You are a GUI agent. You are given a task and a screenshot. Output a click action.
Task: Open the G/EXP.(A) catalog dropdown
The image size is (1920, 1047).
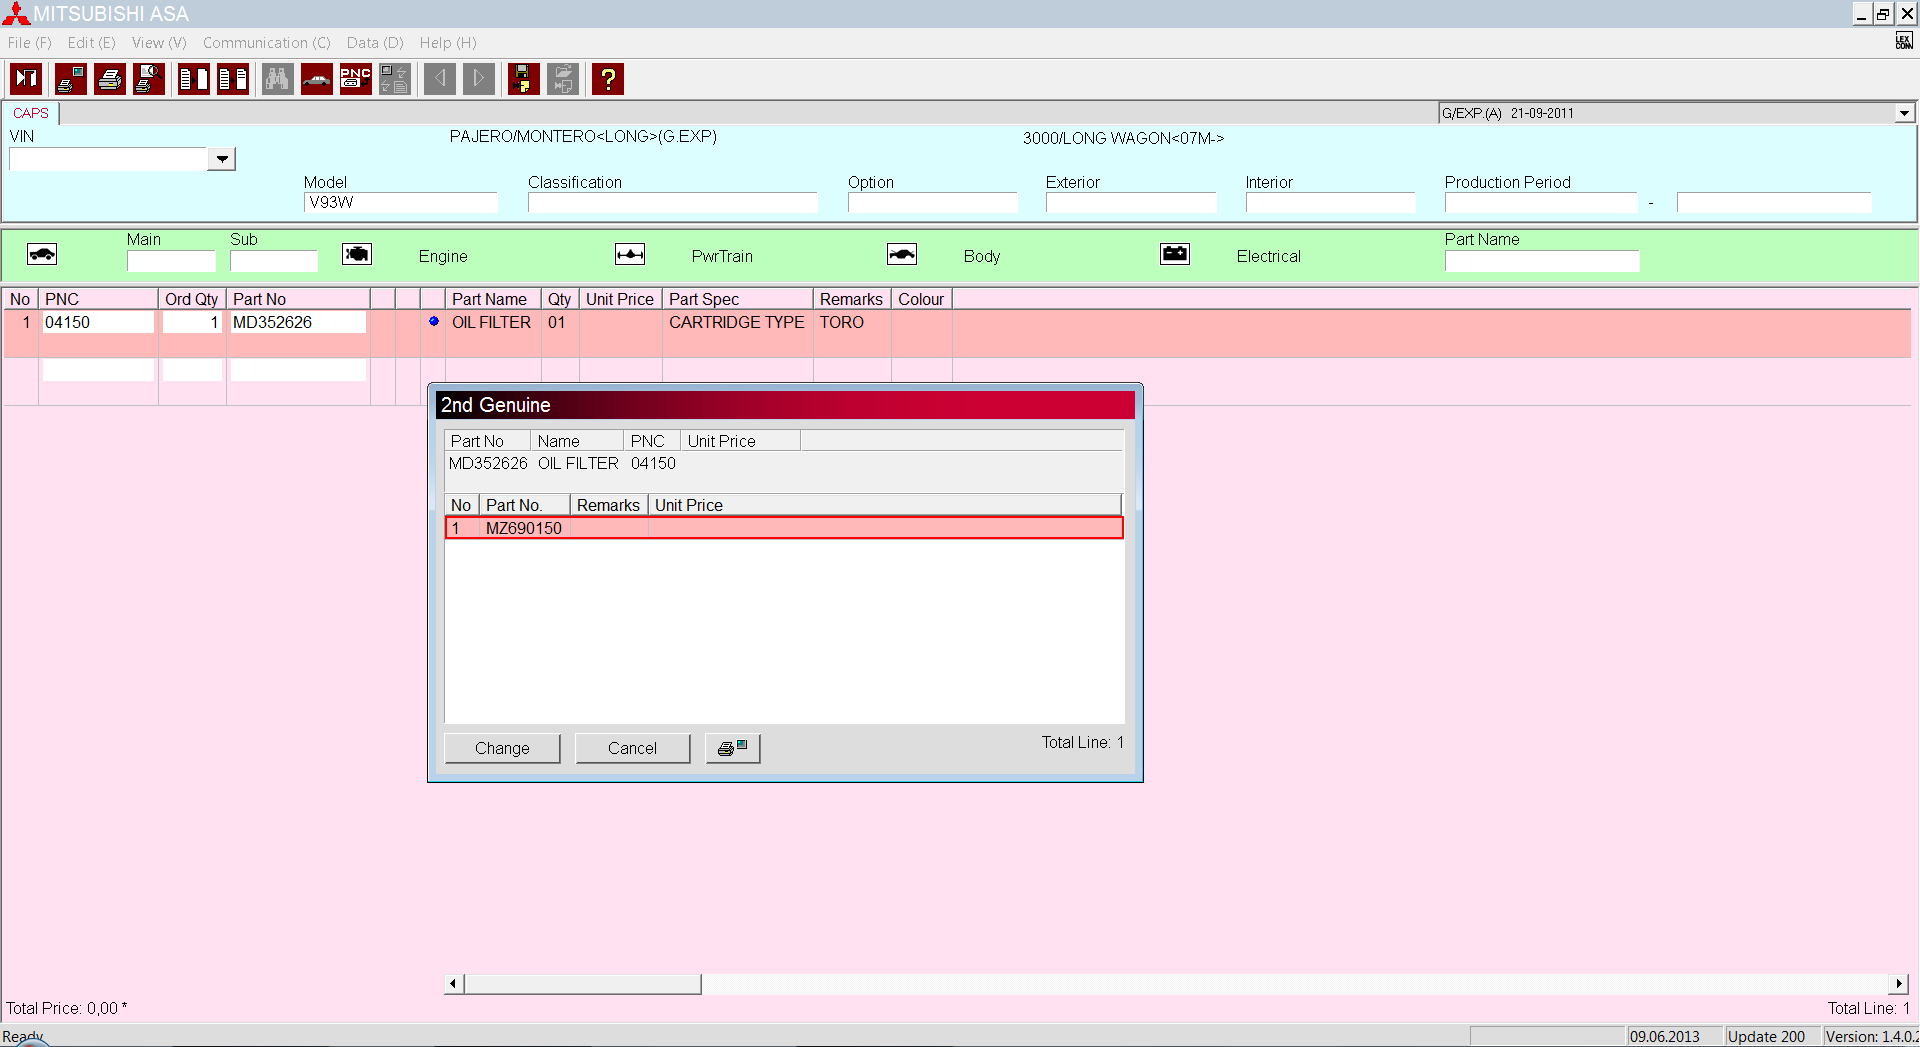(1904, 113)
